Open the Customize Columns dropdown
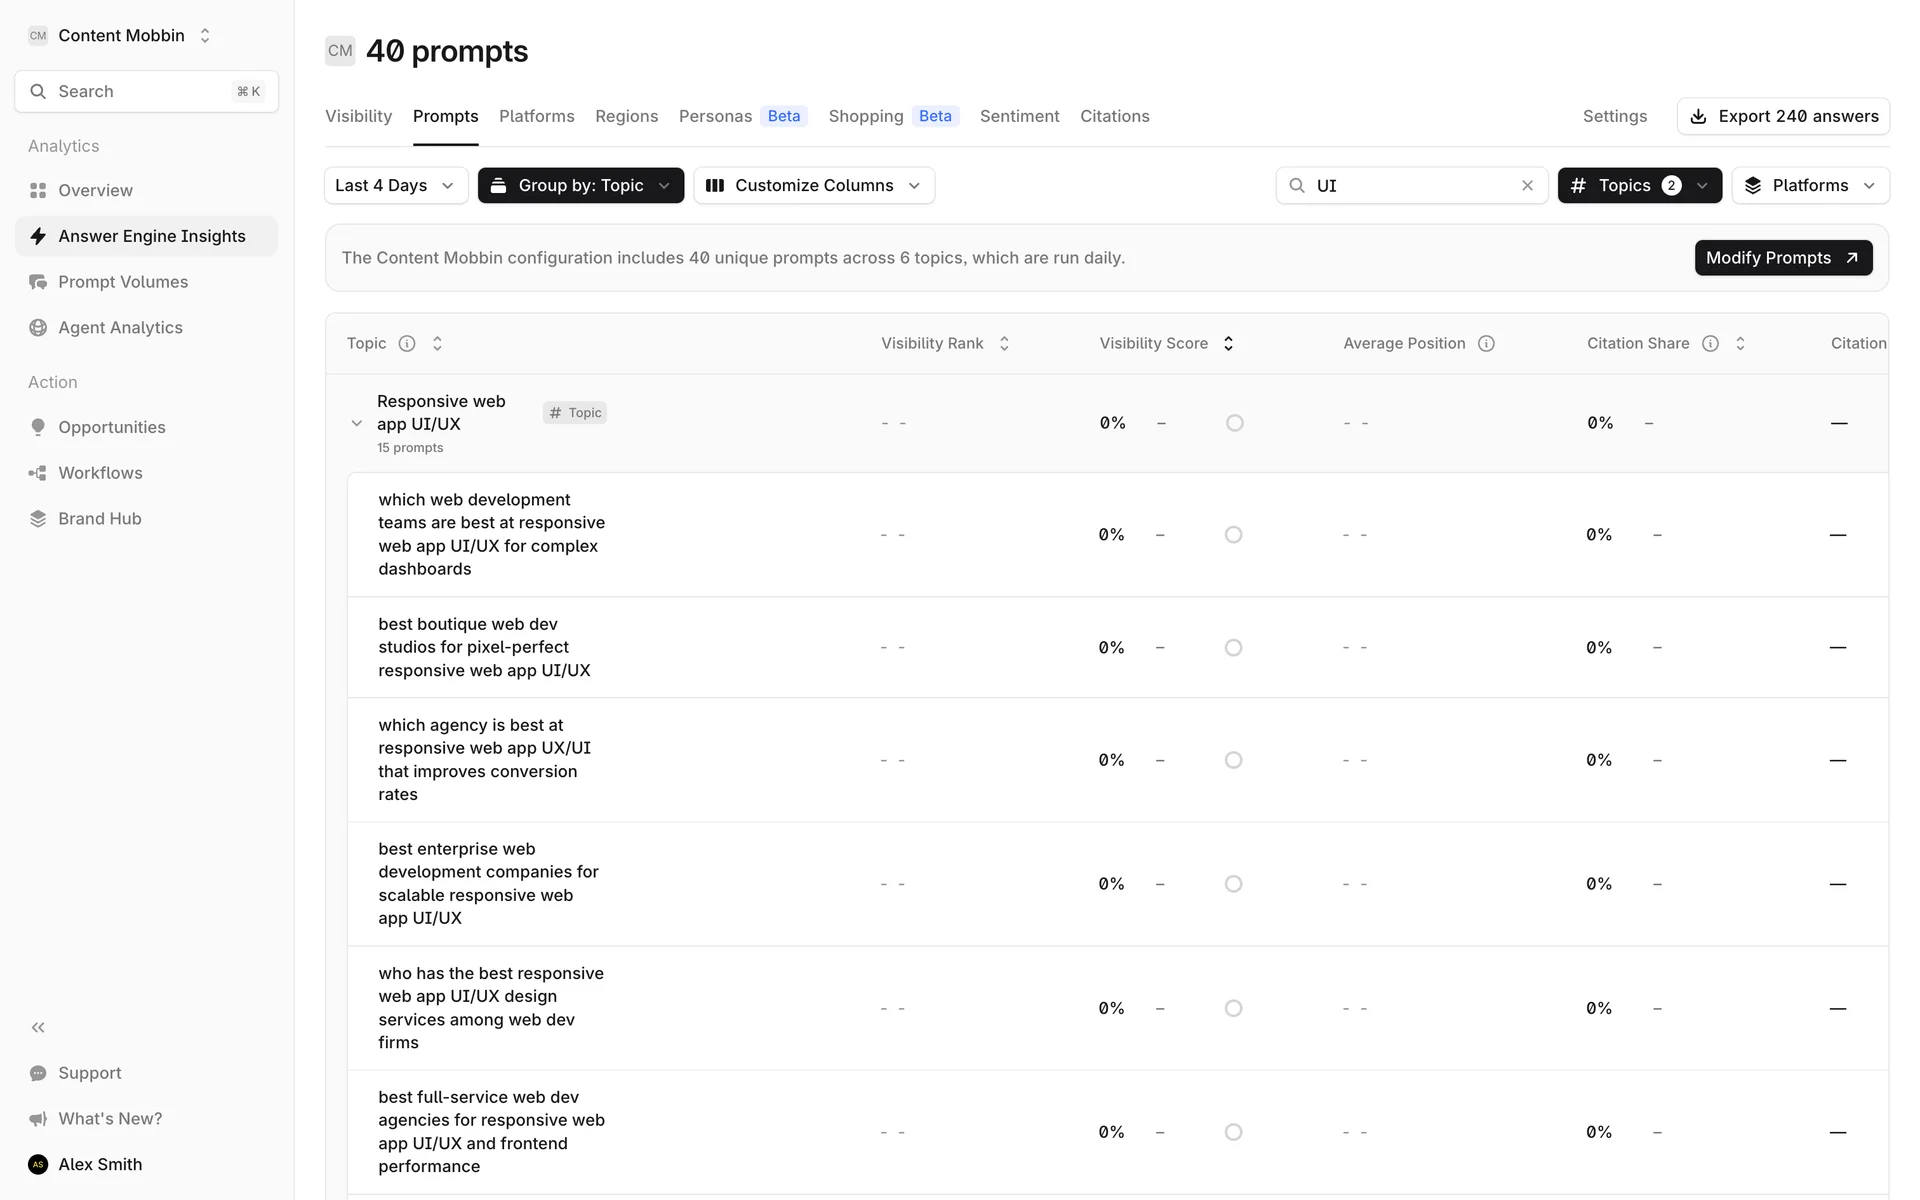The width and height of the screenshot is (1920, 1200). (813, 186)
